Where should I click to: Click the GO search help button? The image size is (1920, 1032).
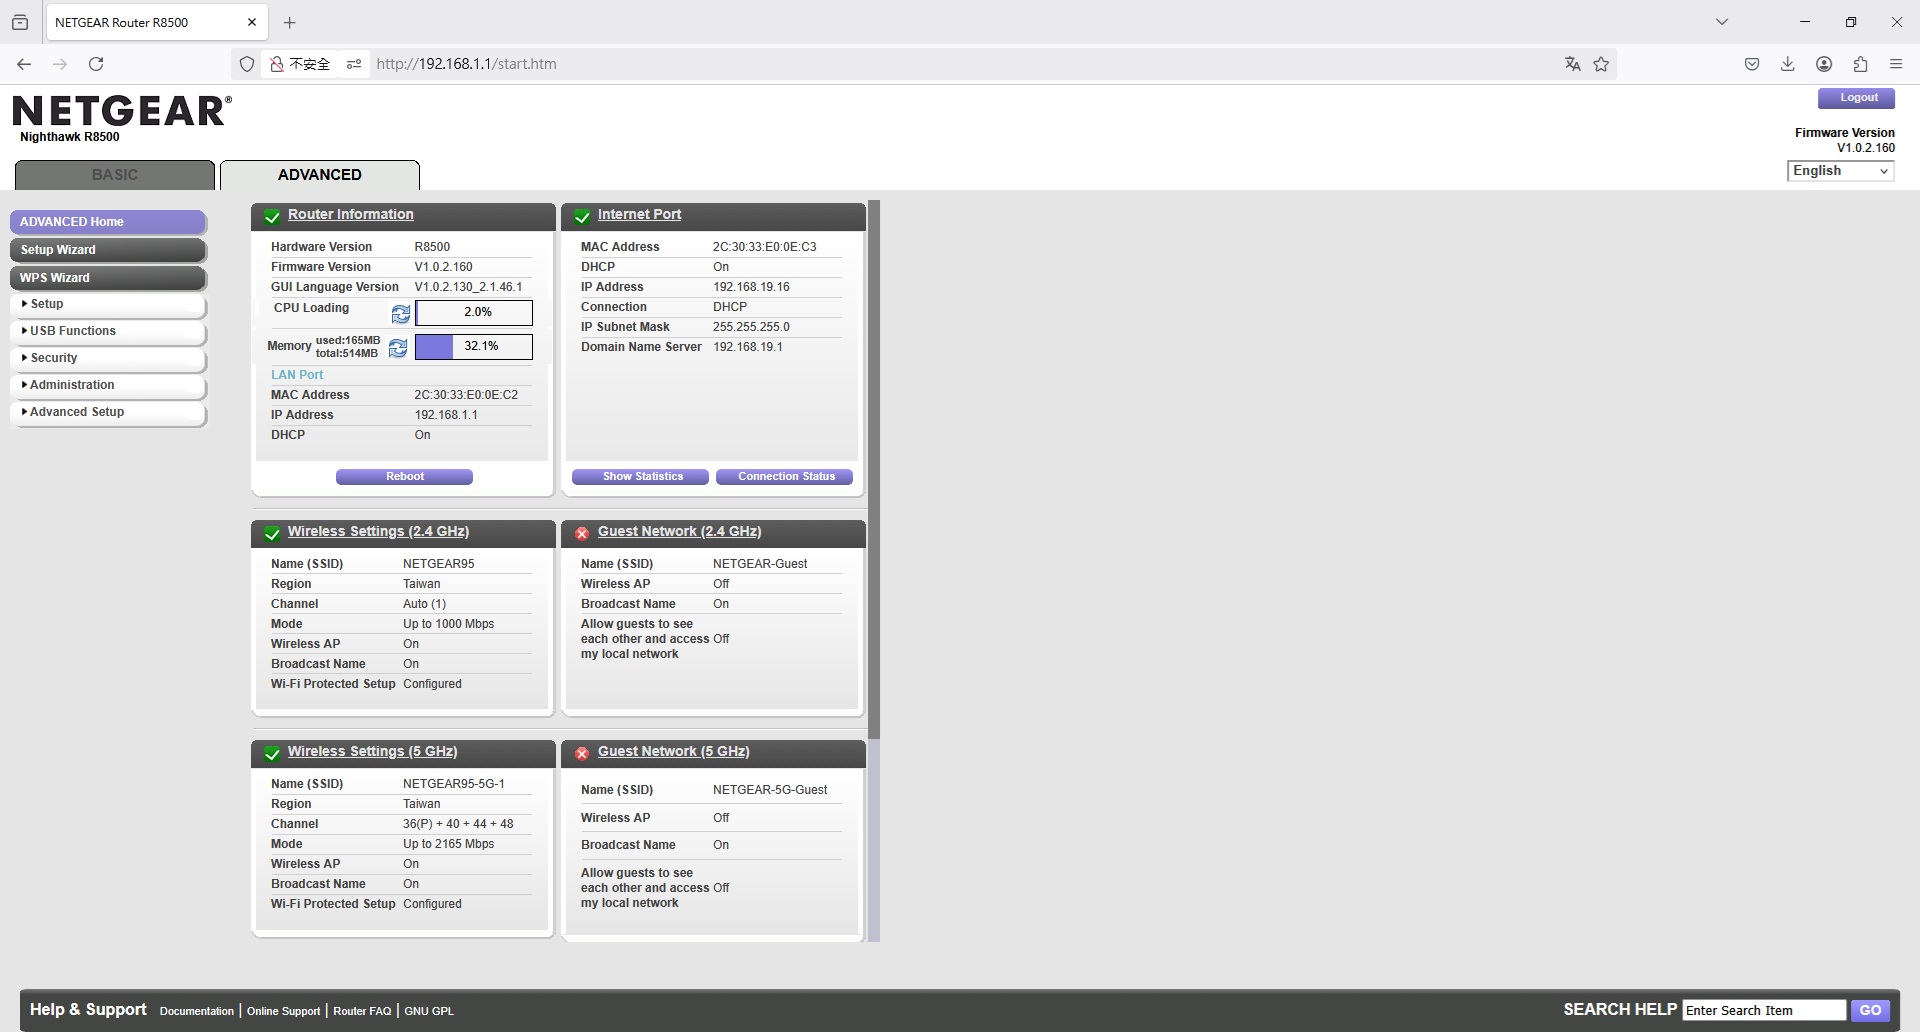click(1870, 1011)
